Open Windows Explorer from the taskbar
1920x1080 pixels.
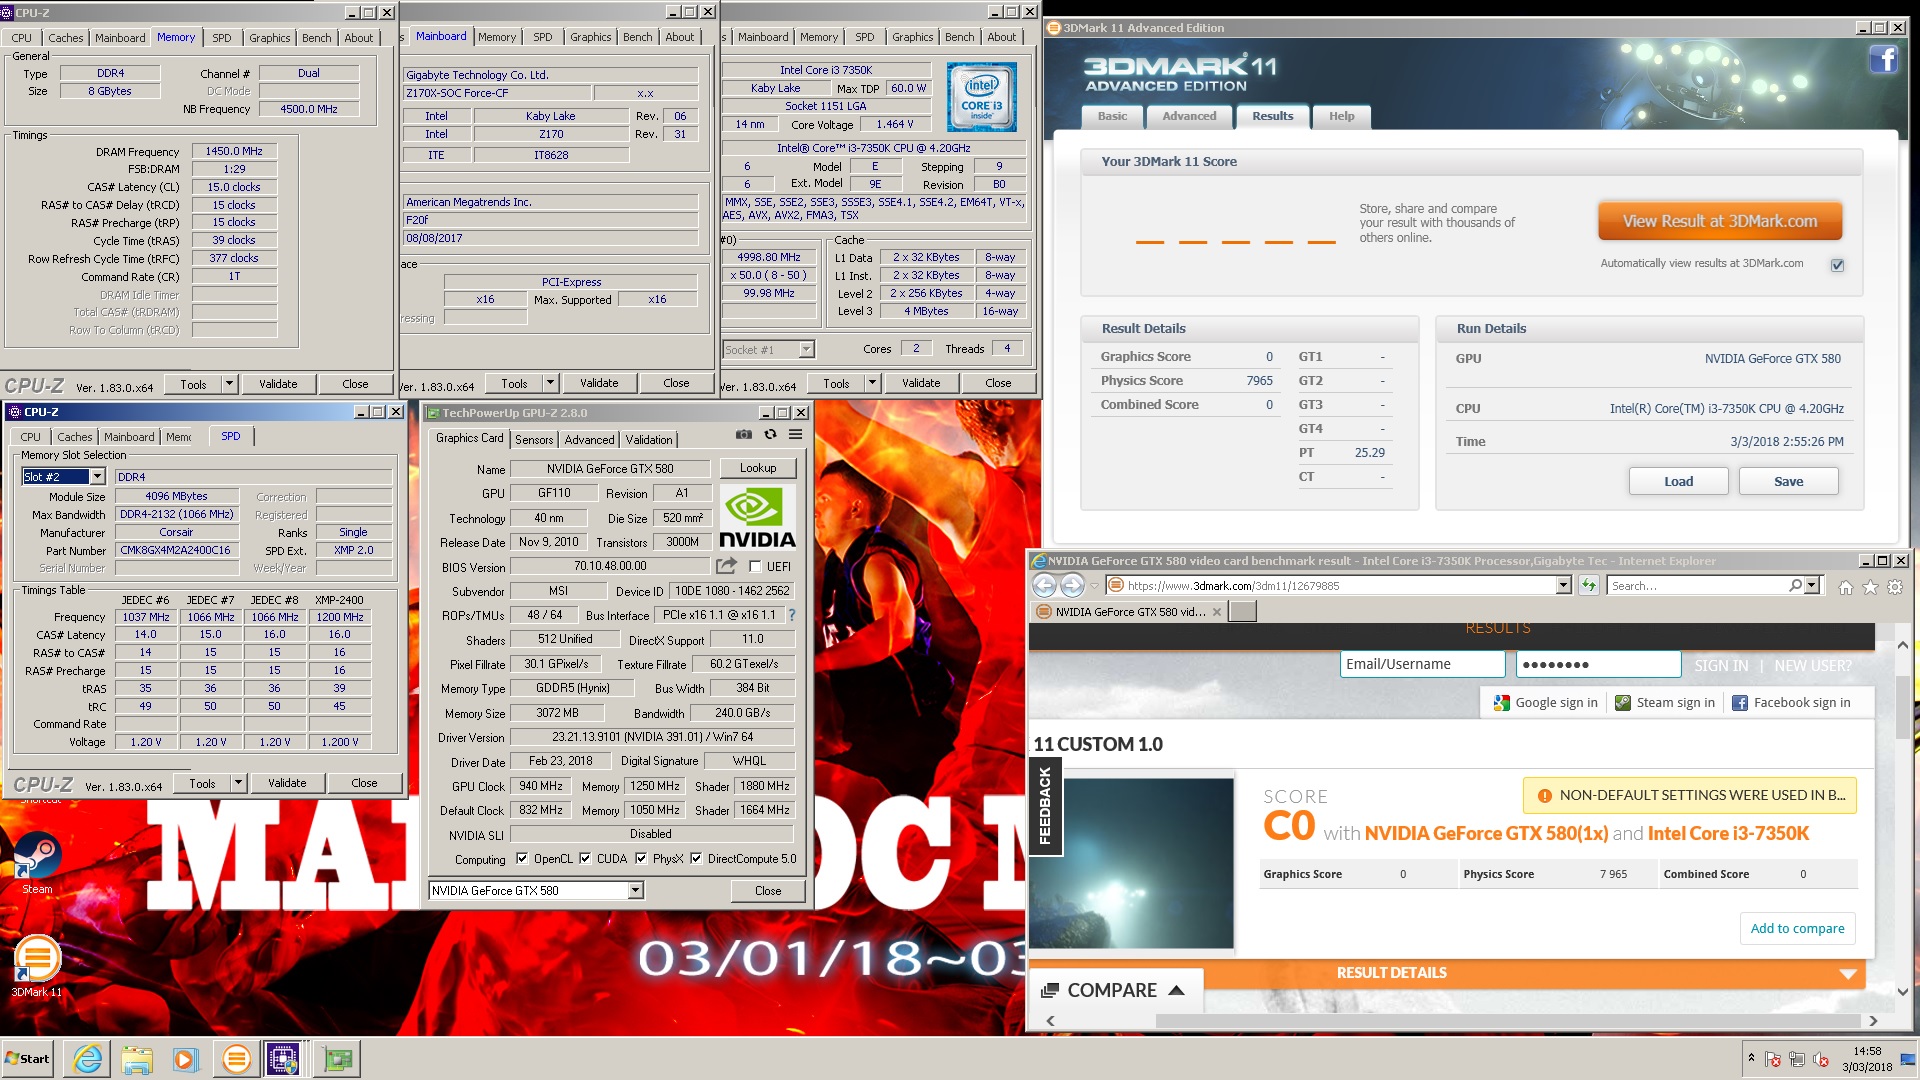coord(137,1059)
